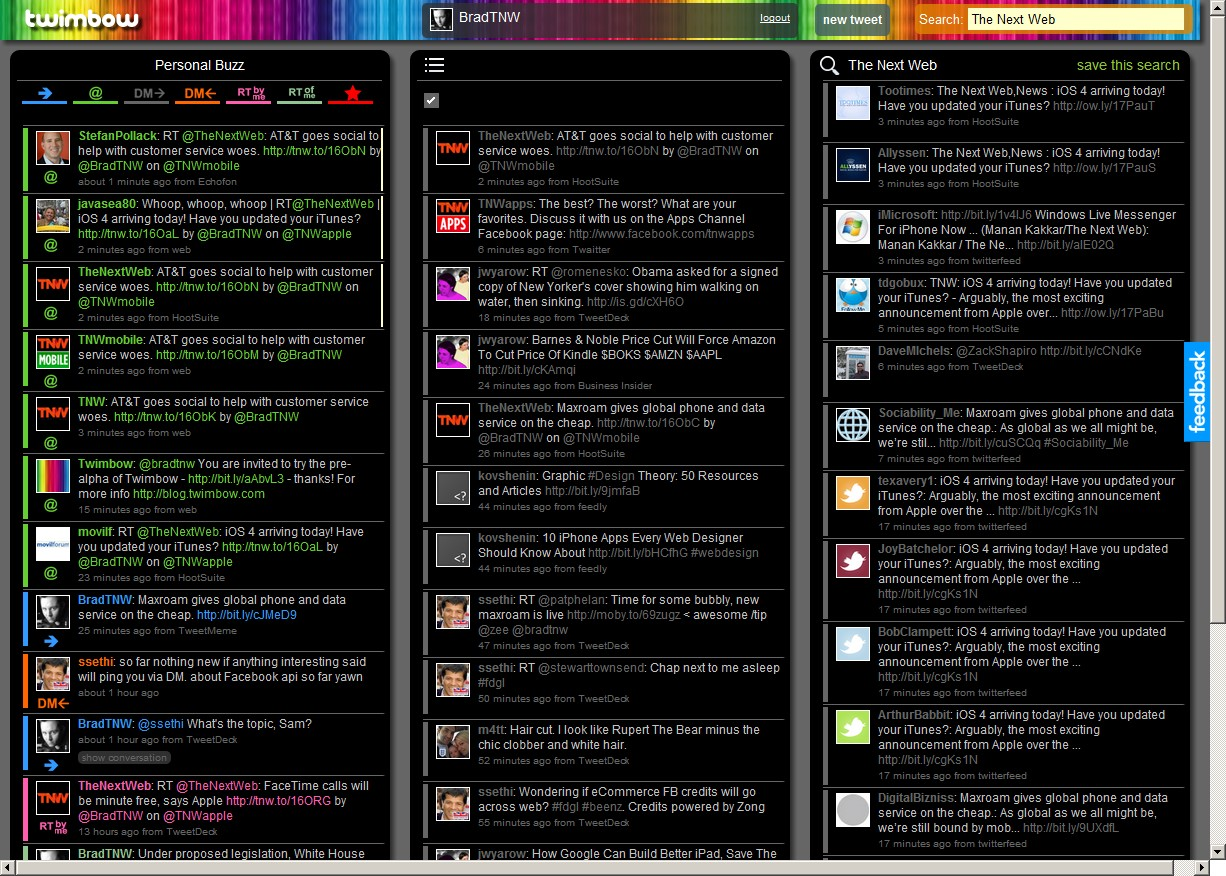Click 'save this search' link
The image size is (1226, 876).
[1128, 65]
